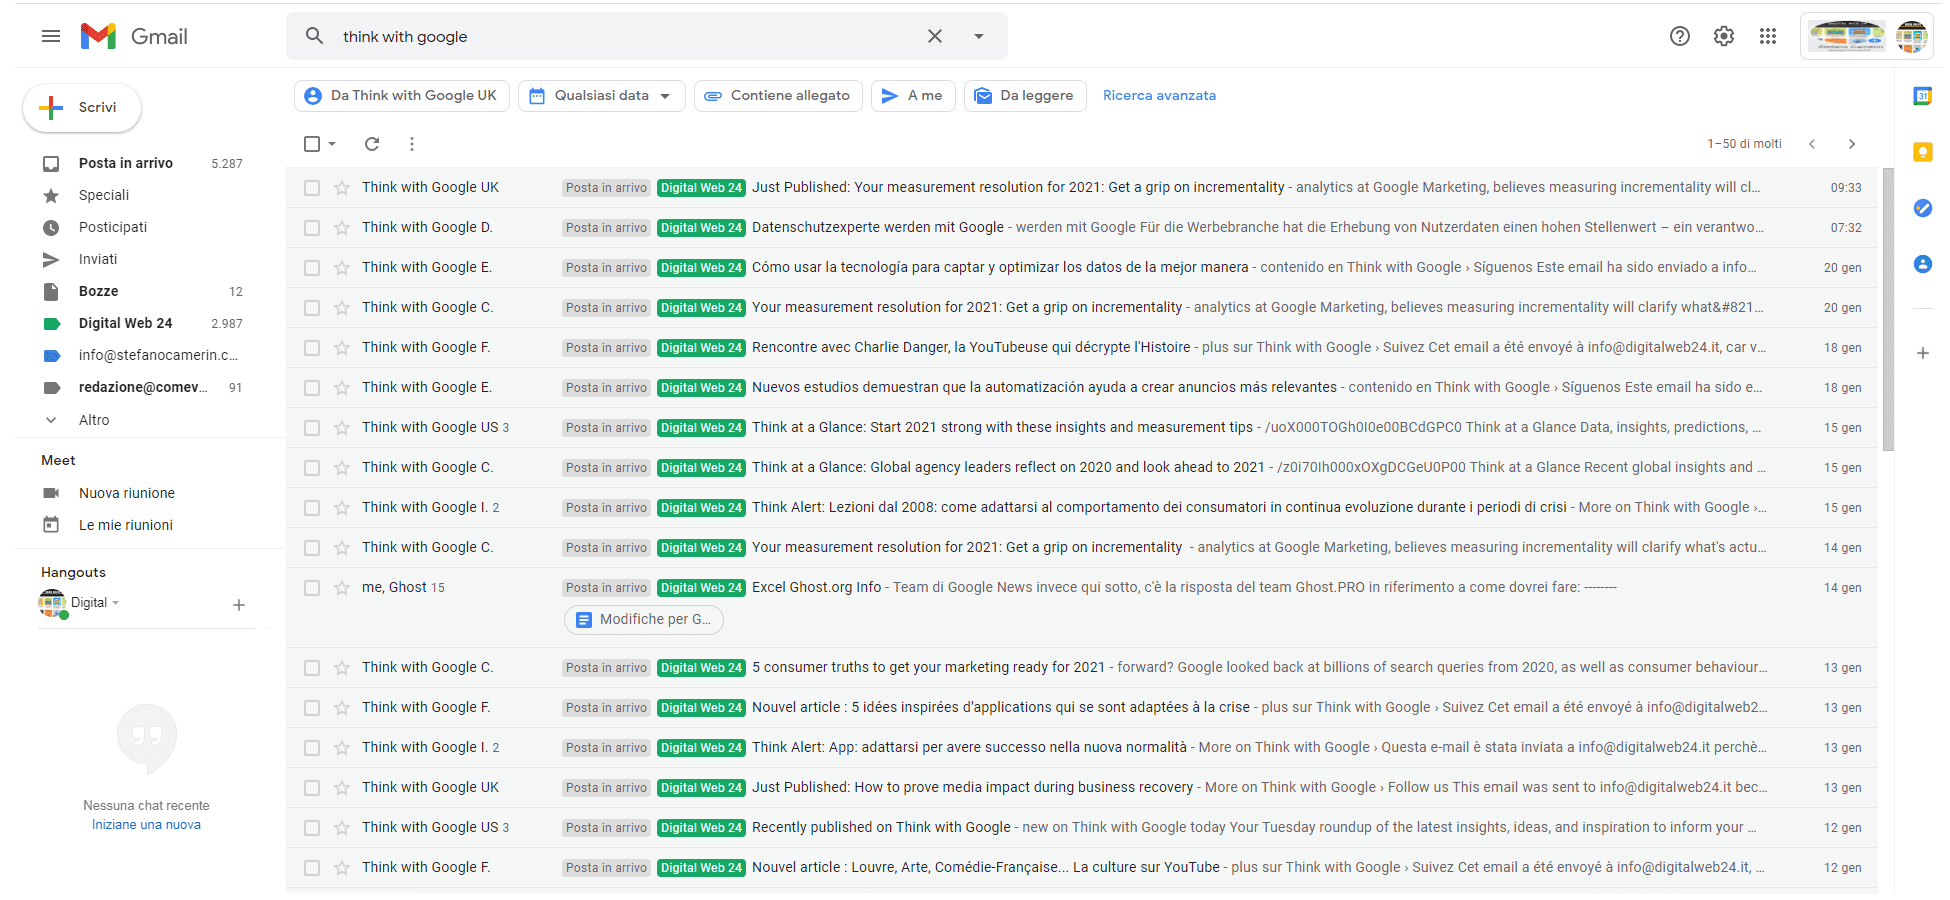This screenshot has height=900, width=1950.
Task: Click inside the search input field
Action: tap(600, 36)
